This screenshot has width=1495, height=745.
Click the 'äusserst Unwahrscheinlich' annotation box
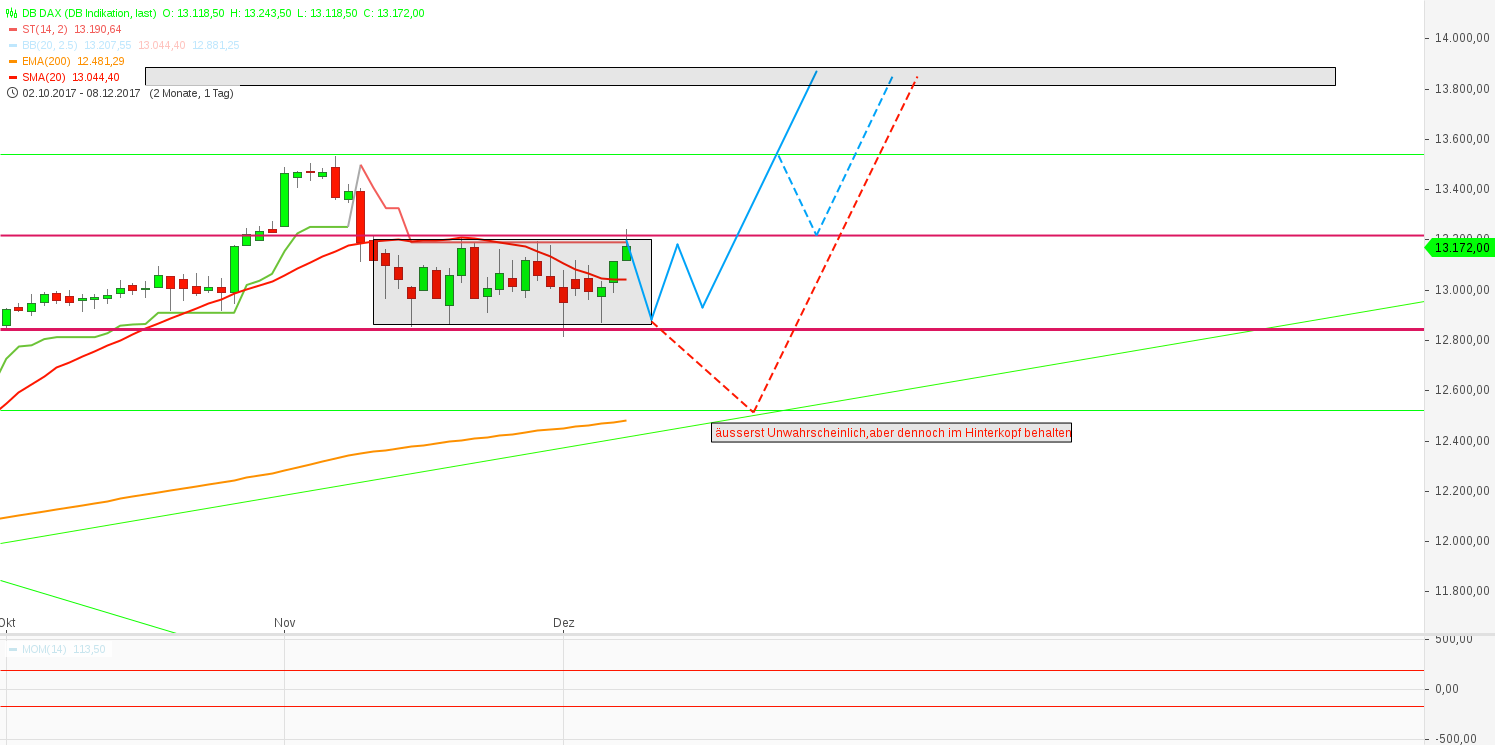click(x=892, y=433)
